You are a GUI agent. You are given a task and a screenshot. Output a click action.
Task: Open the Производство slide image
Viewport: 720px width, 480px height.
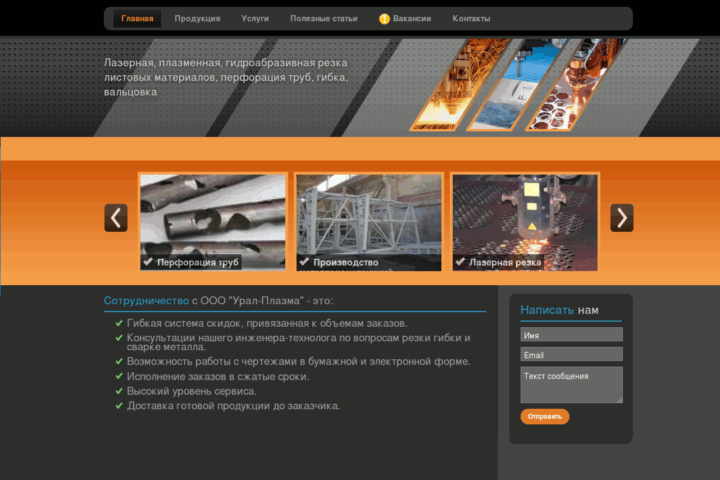369,213
